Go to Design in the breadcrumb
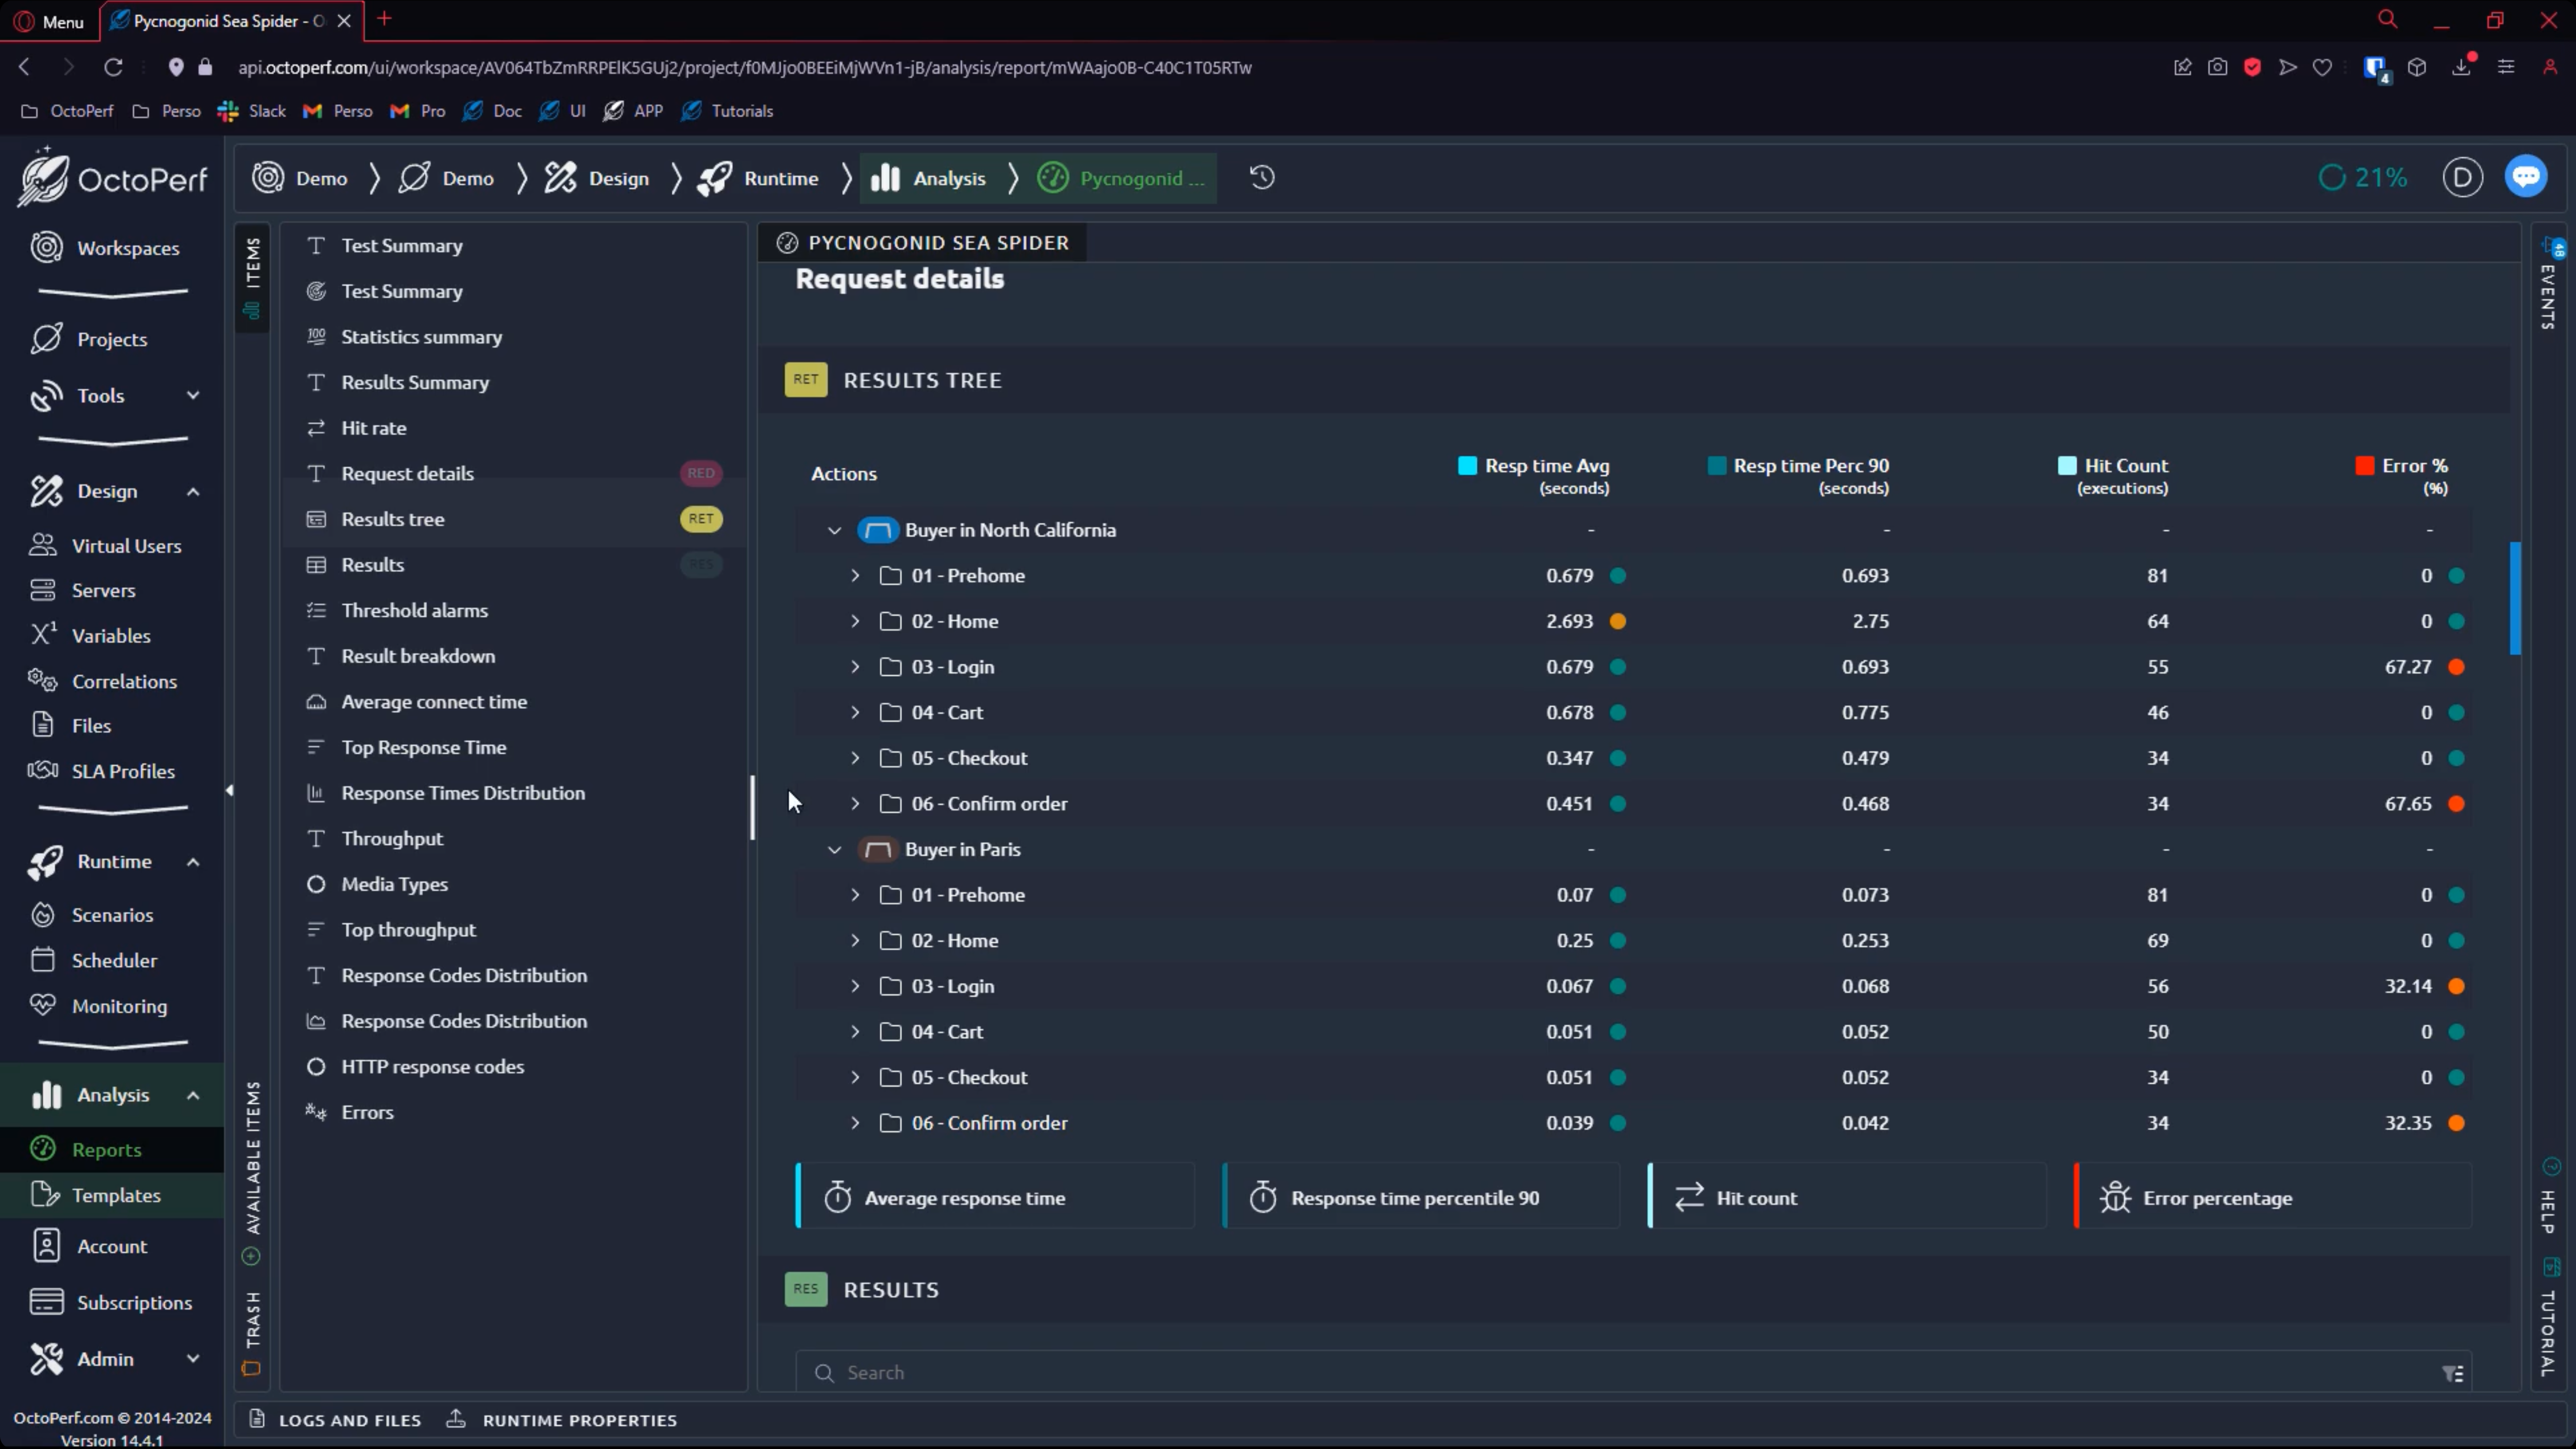The image size is (2576, 1449). 596,178
